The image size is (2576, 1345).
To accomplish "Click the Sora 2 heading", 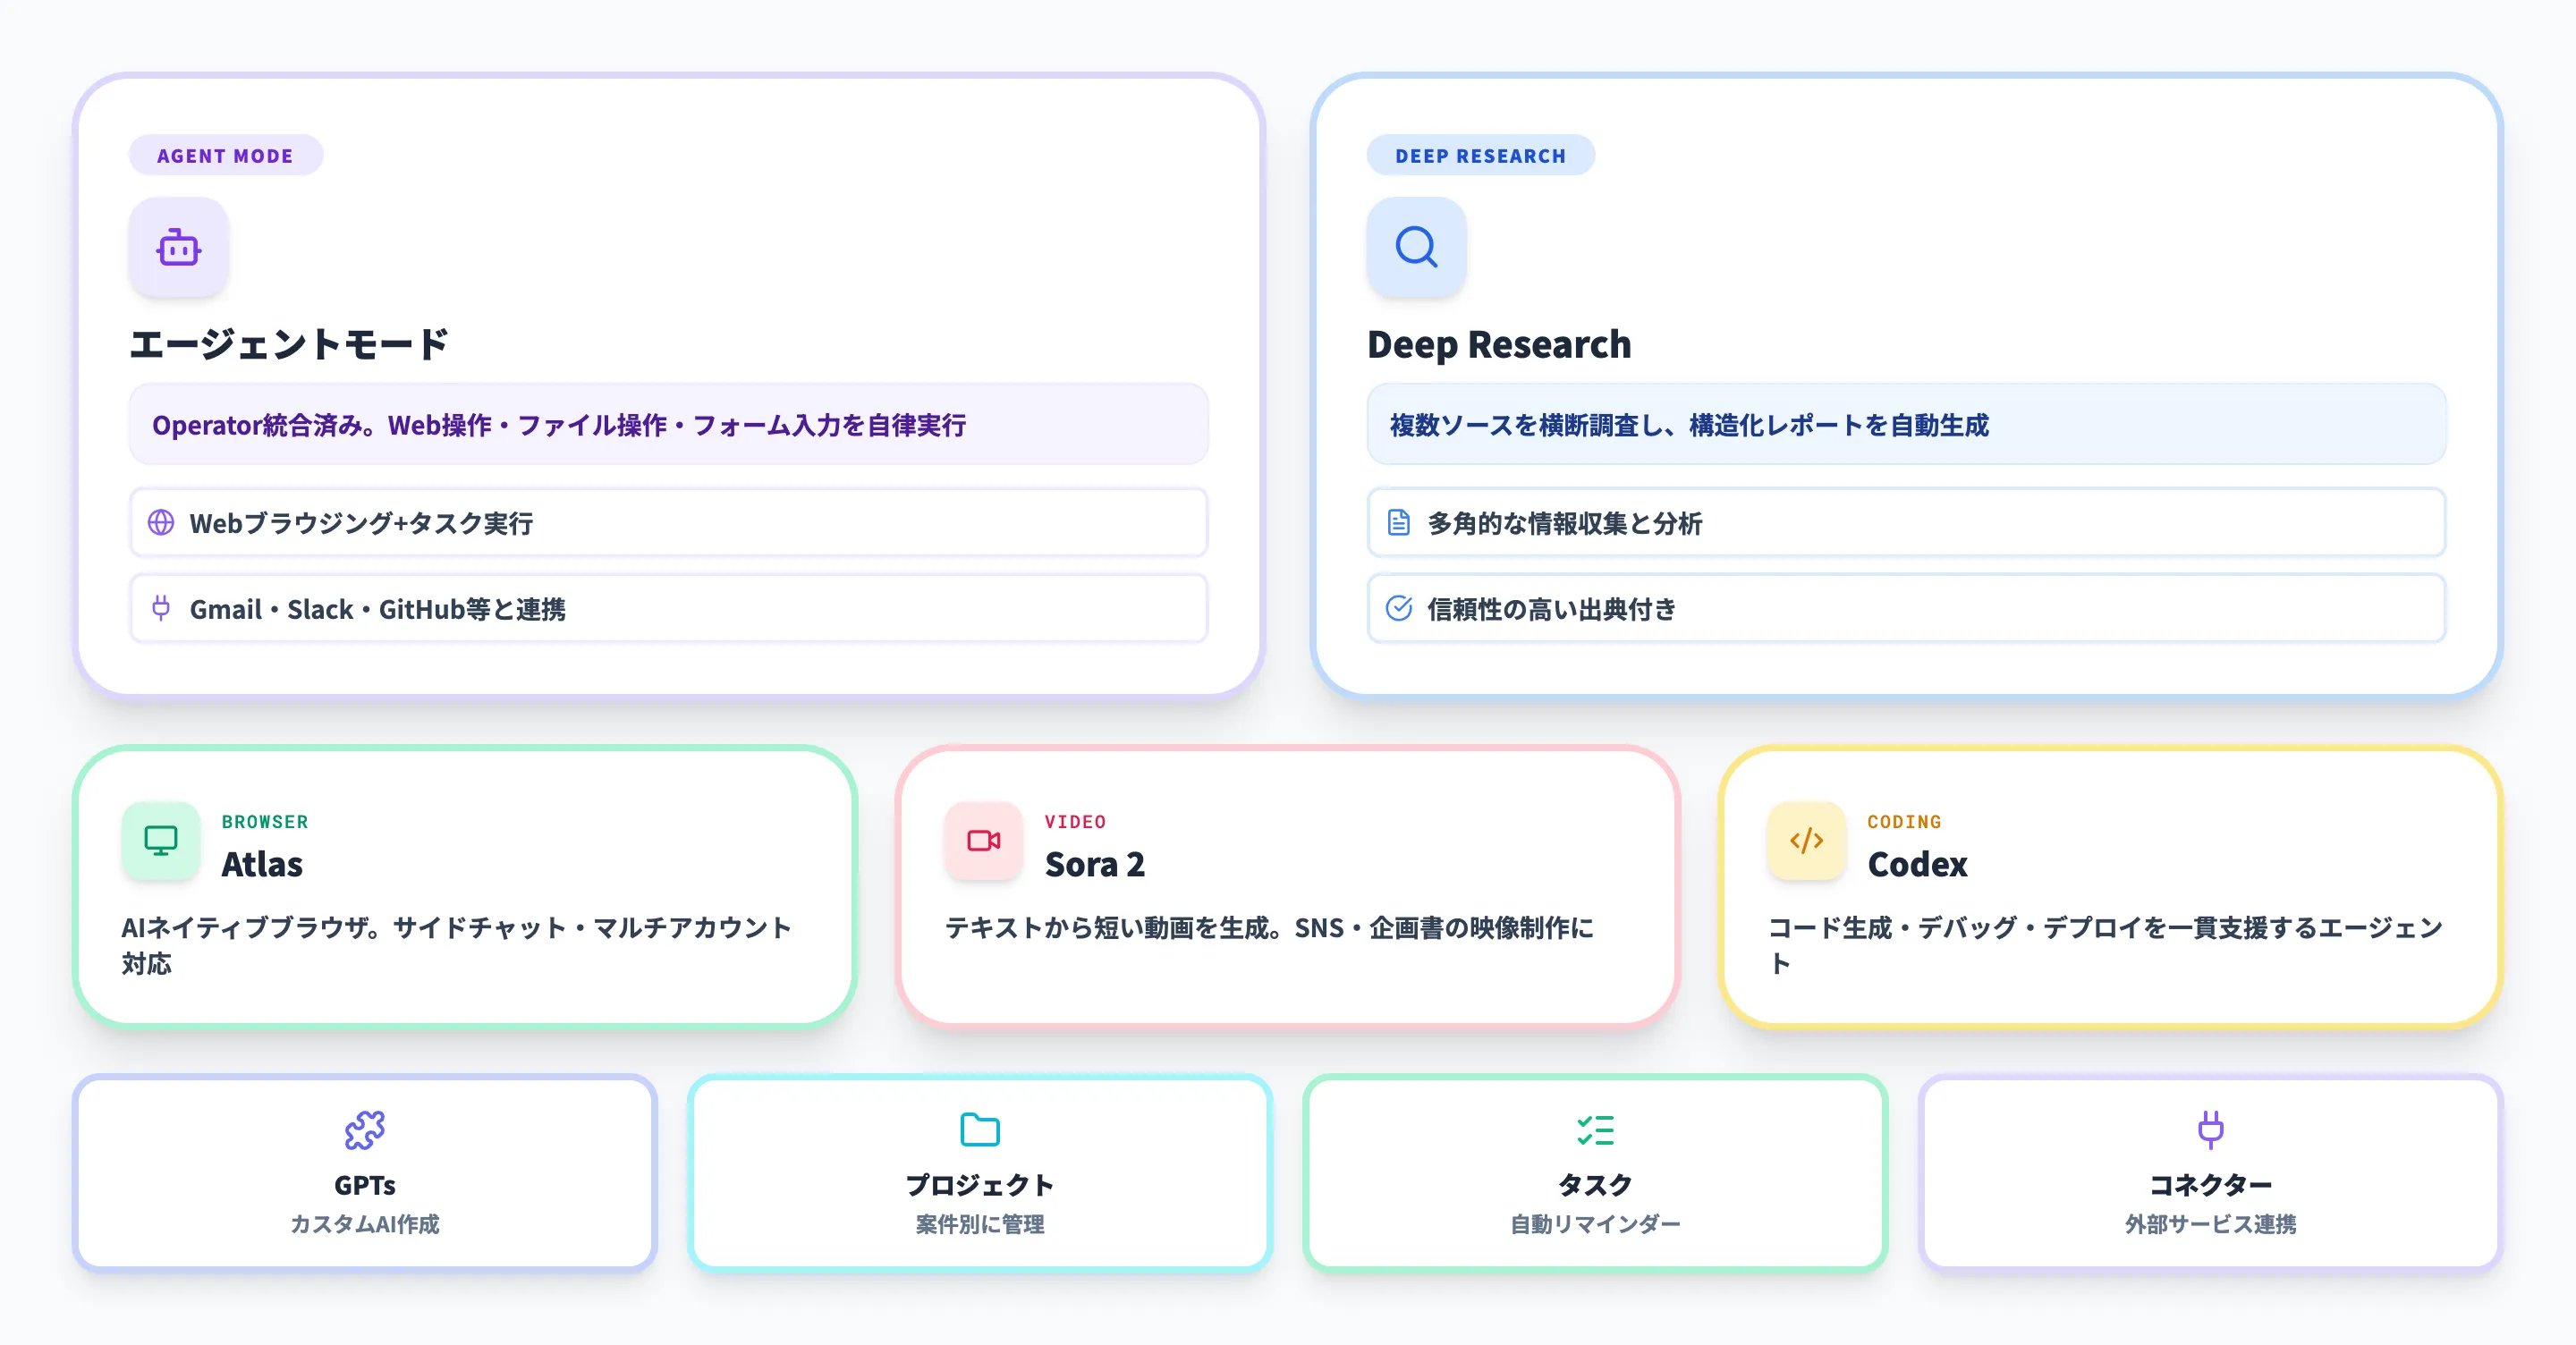I will point(1095,864).
